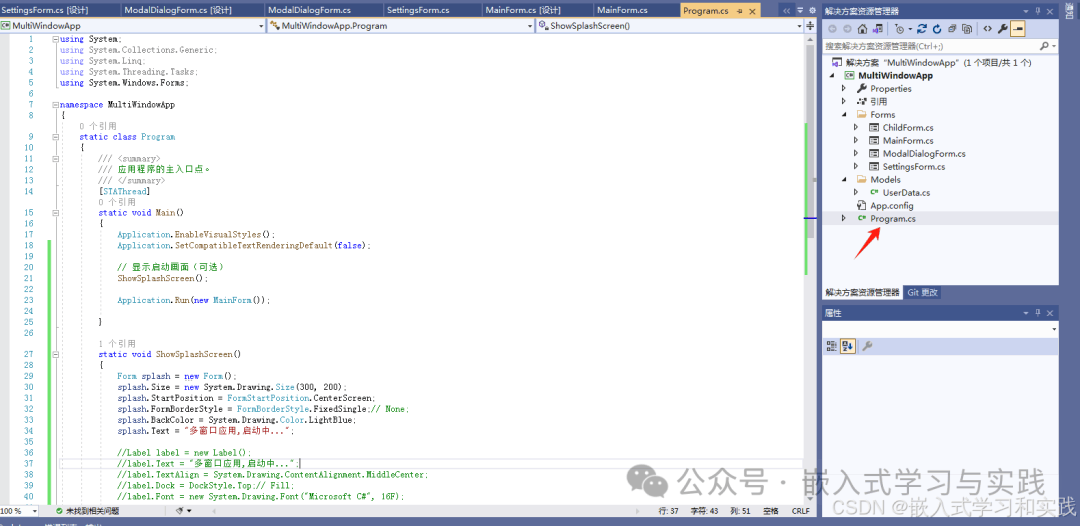1080x526 pixels.
Task: Switch to the MainForm.cs editor tab
Action: pyautogui.click(x=622, y=10)
